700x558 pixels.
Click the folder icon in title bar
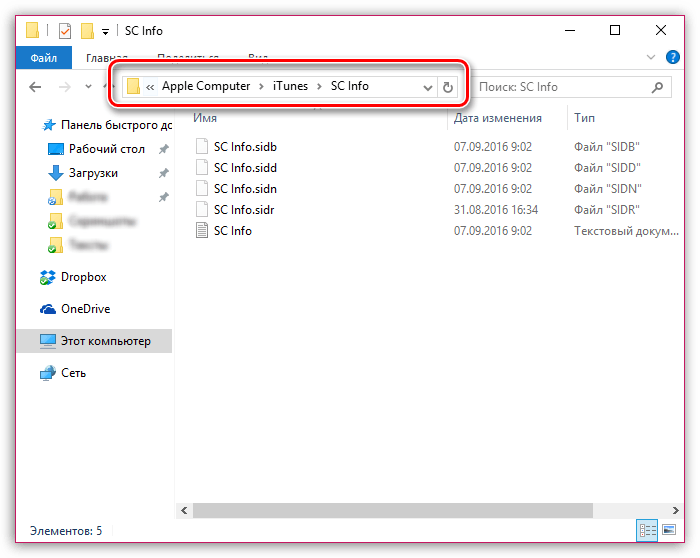coord(32,30)
